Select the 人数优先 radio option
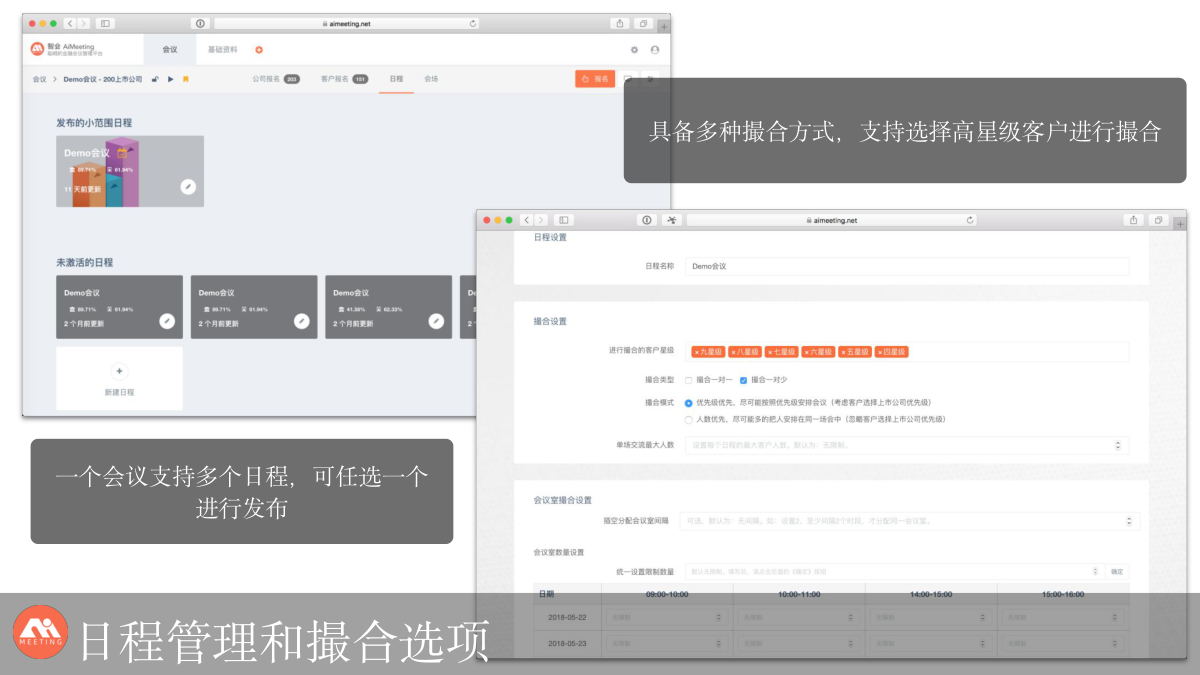Screen dimensions: 1200x675 688,419
